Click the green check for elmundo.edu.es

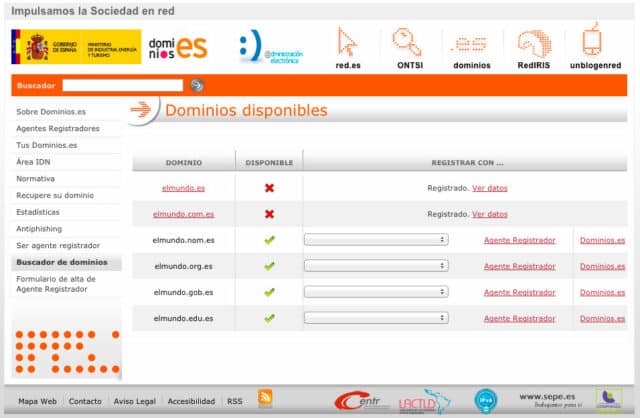(x=269, y=318)
